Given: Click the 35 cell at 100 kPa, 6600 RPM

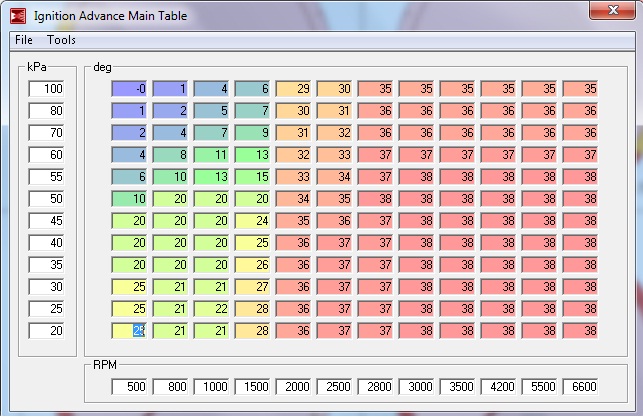Looking at the screenshot, I should [x=580, y=89].
